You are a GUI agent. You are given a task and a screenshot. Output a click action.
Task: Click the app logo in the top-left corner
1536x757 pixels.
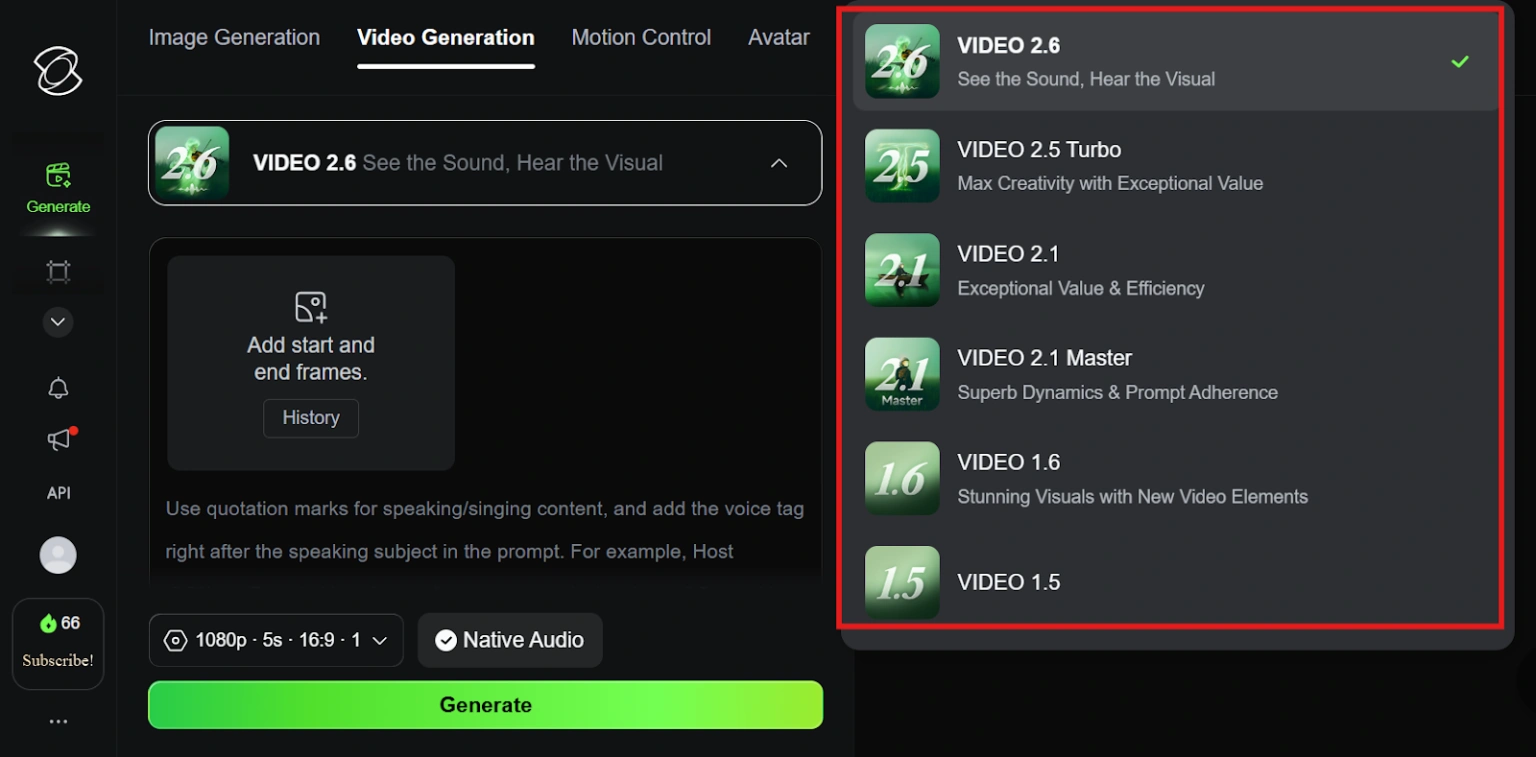point(57,70)
